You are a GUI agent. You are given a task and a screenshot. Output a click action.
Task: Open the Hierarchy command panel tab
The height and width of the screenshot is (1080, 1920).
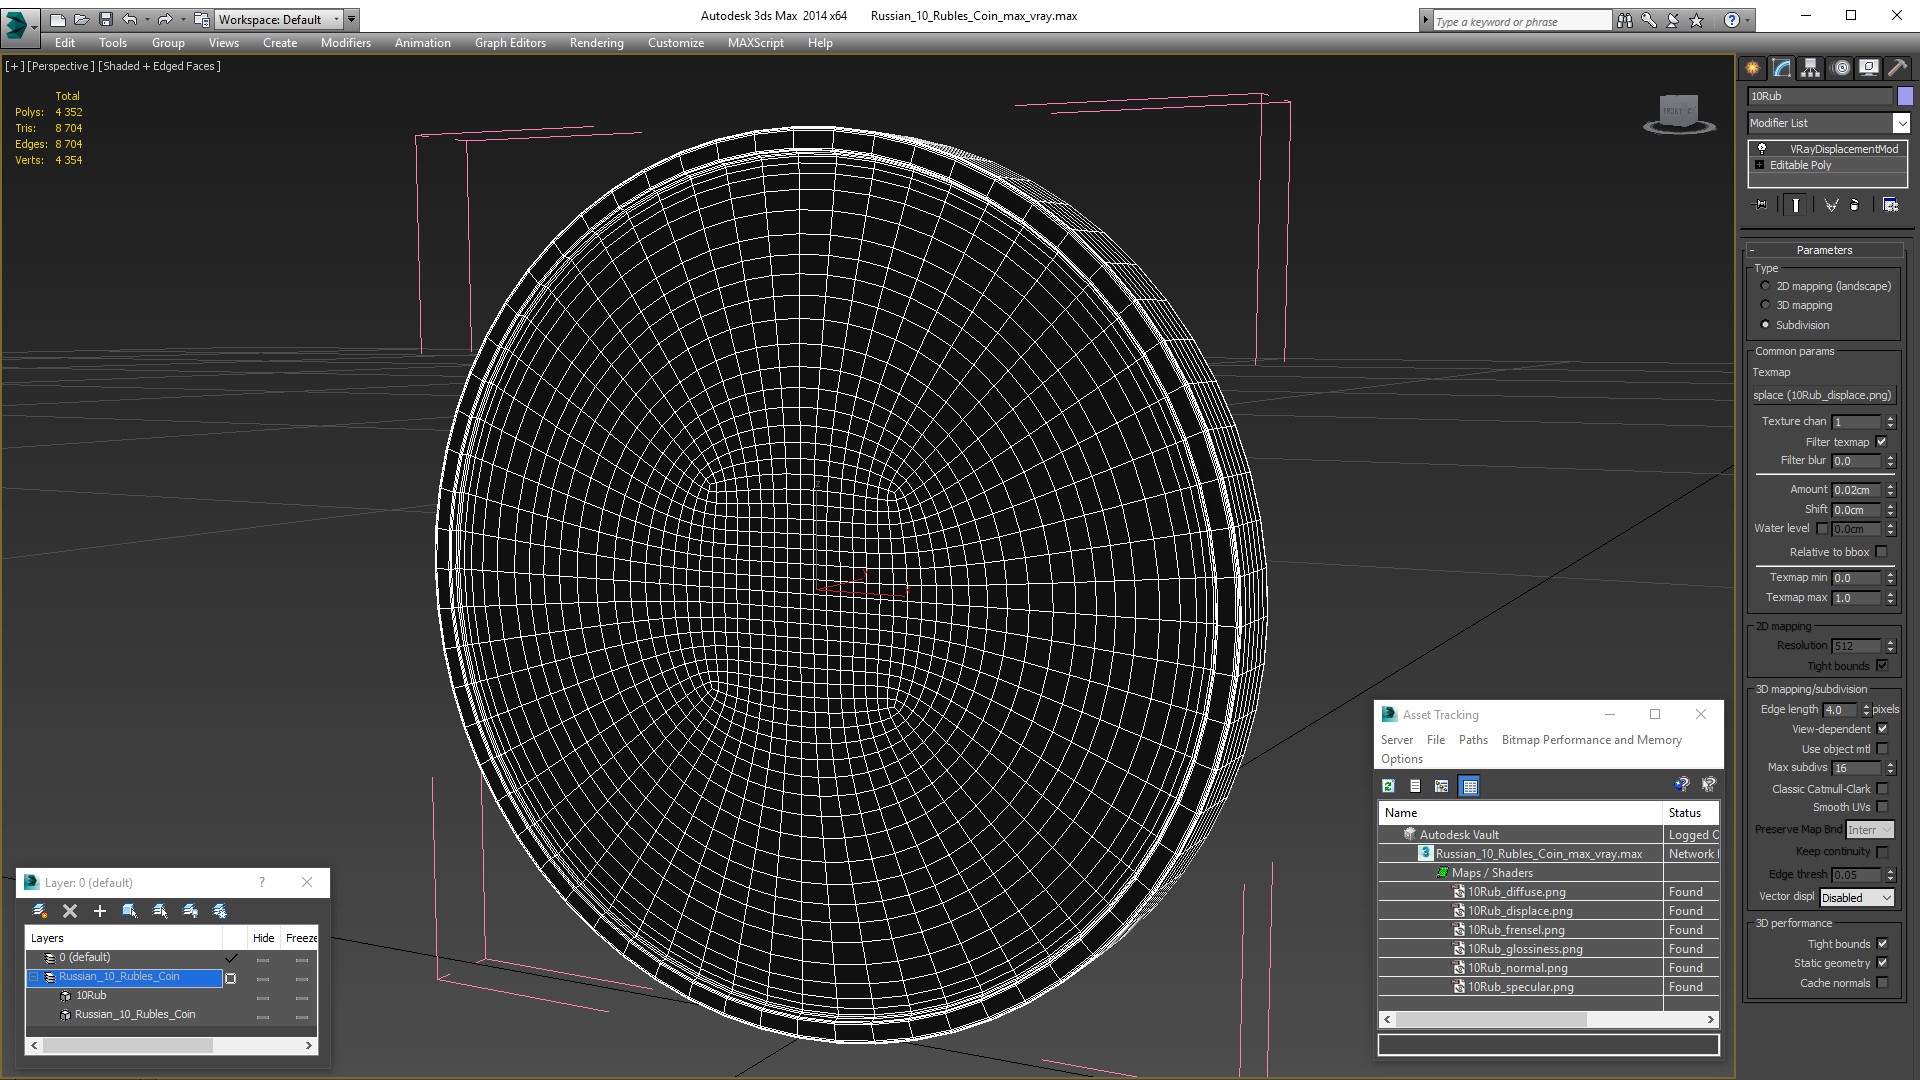click(1810, 68)
